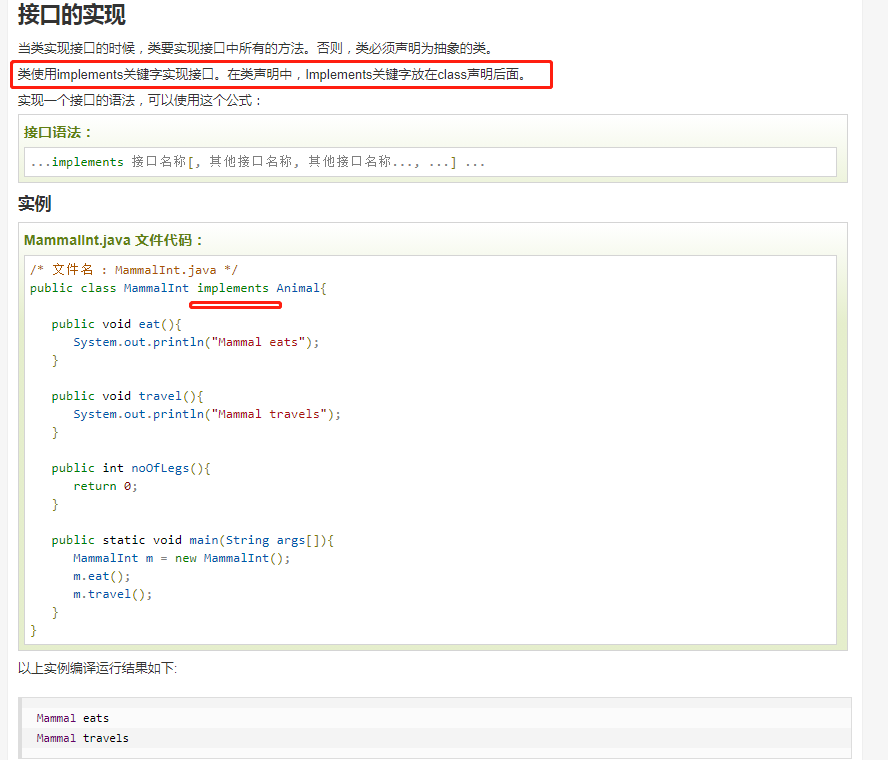The width and height of the screenshot is (888, 760).
Task: Click the println "Mammal eats" code line
Action: pyautogui.click(x=196, y=342)
